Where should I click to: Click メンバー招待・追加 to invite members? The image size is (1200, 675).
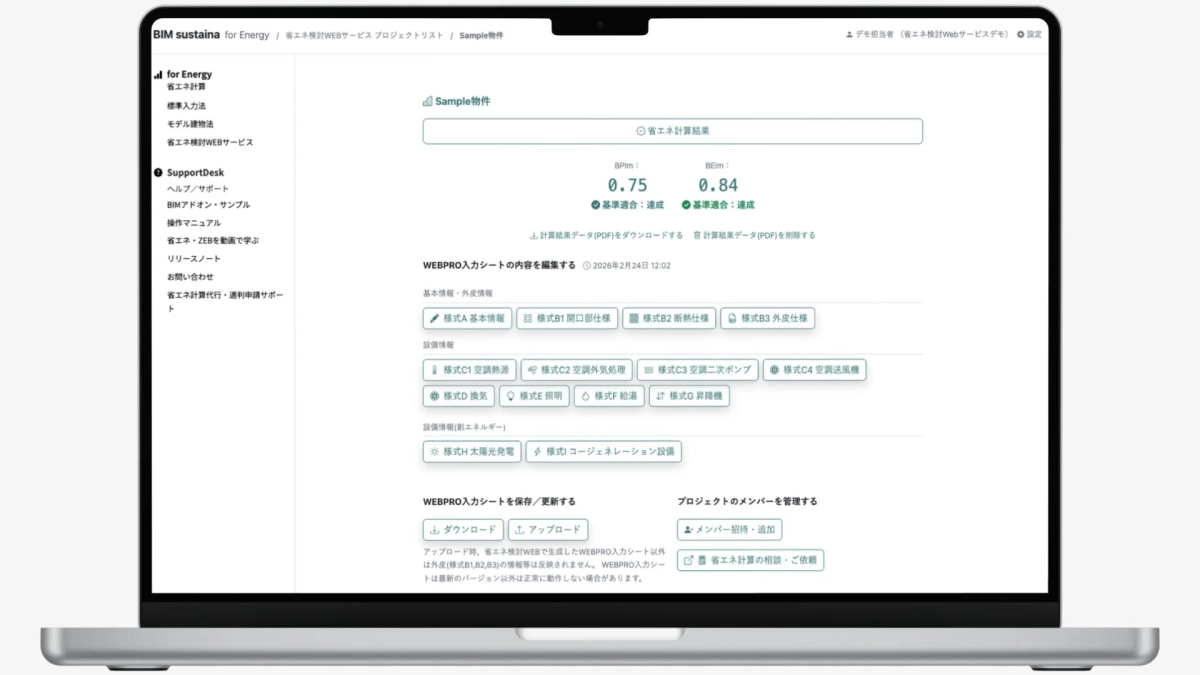728,529
